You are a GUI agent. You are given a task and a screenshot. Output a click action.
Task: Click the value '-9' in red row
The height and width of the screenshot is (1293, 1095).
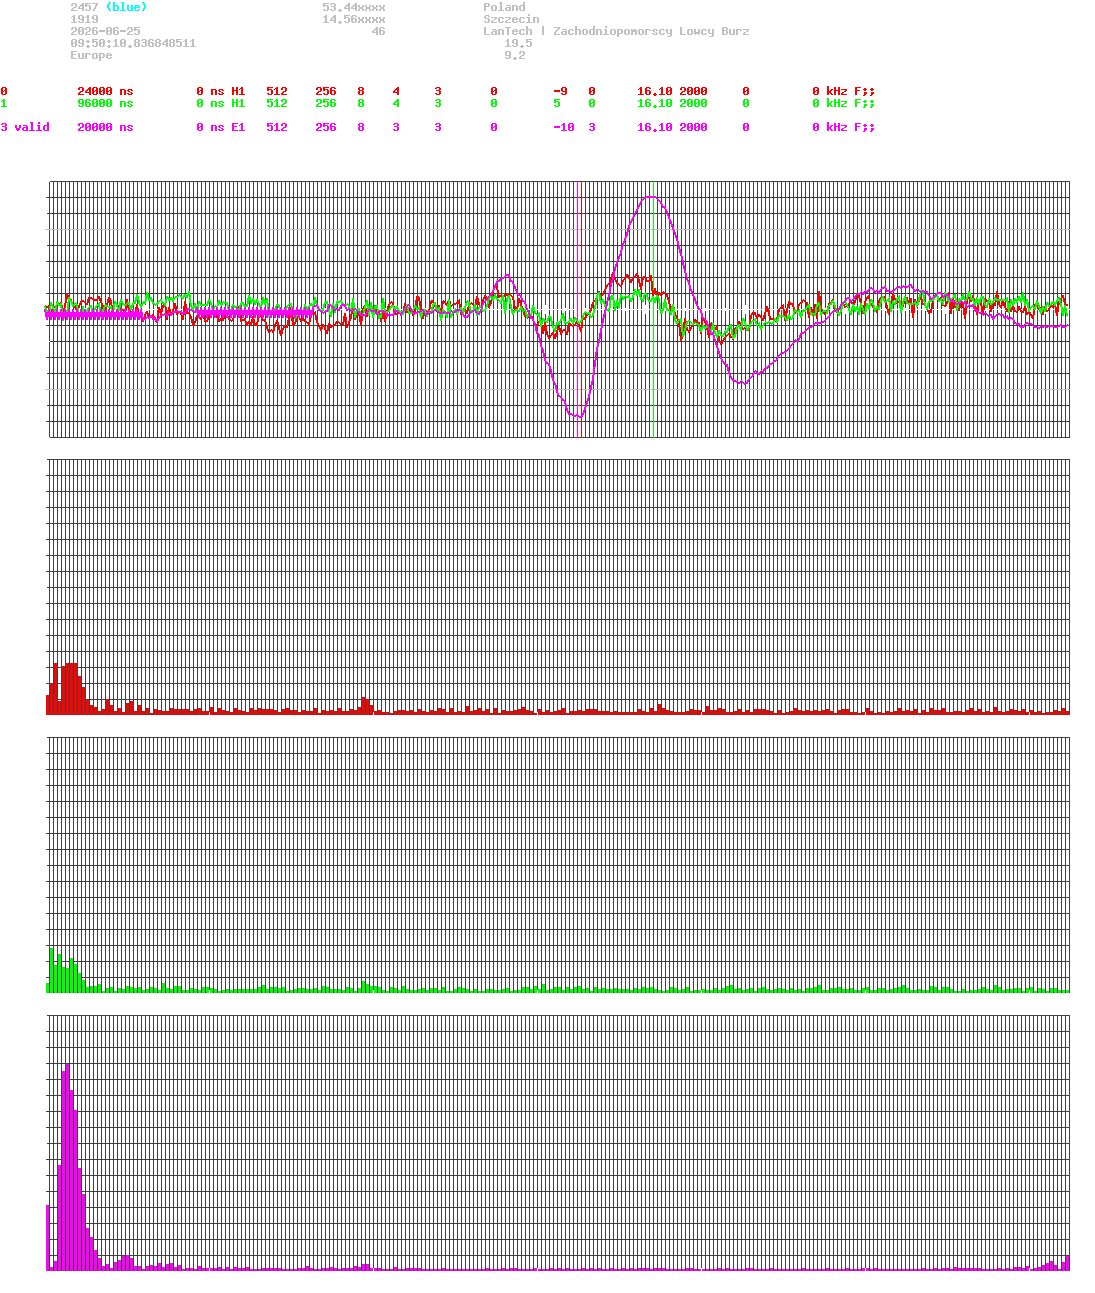(560, 91)
